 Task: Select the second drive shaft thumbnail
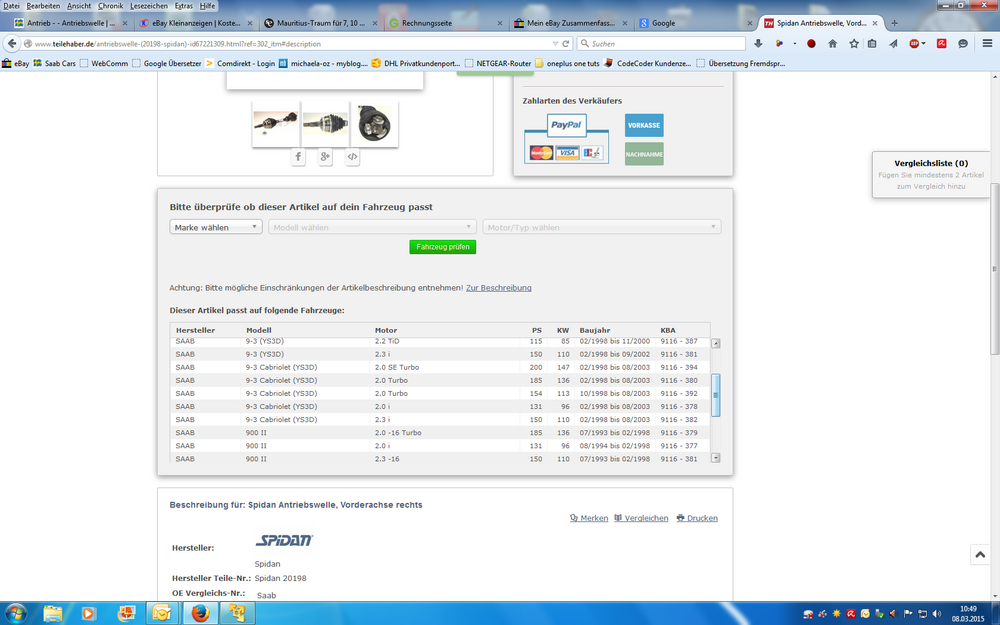[x=325, y=123]
